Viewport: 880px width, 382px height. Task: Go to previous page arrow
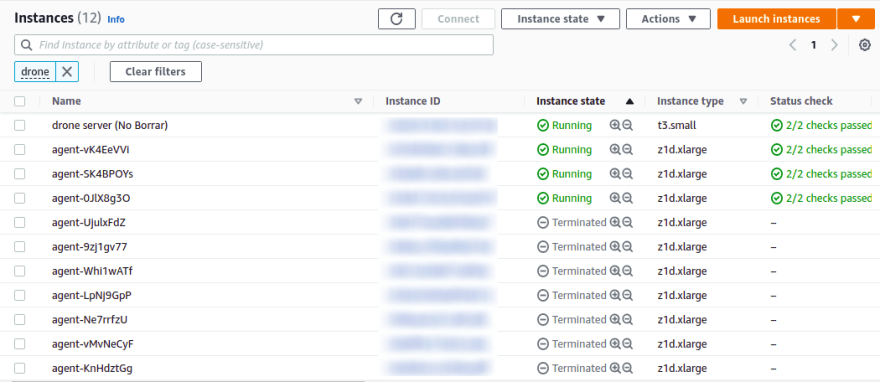pyautogui.click(x=792, y=45)
